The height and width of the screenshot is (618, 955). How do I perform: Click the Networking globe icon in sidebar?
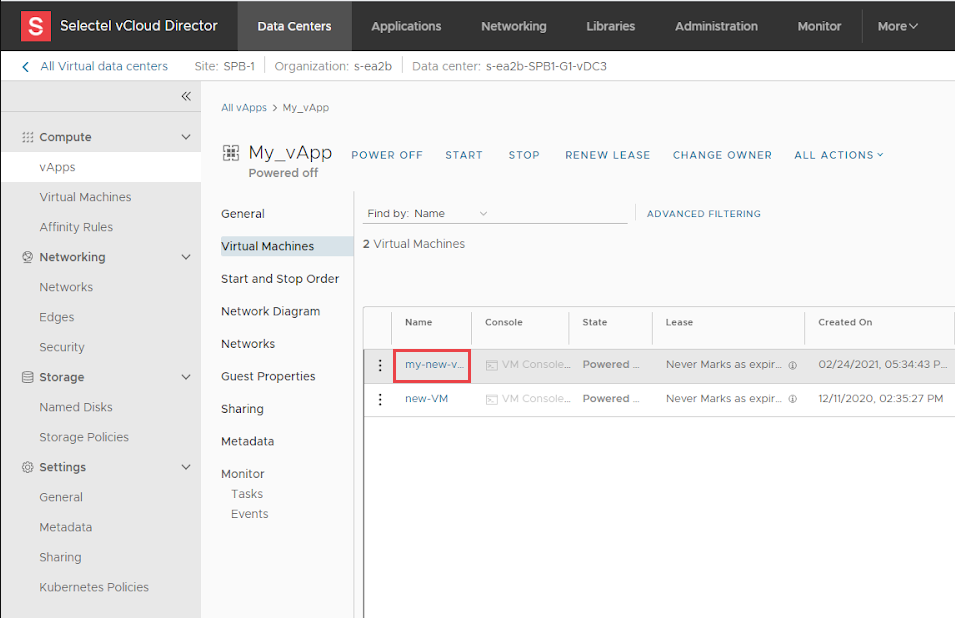(x=27, y=257)
